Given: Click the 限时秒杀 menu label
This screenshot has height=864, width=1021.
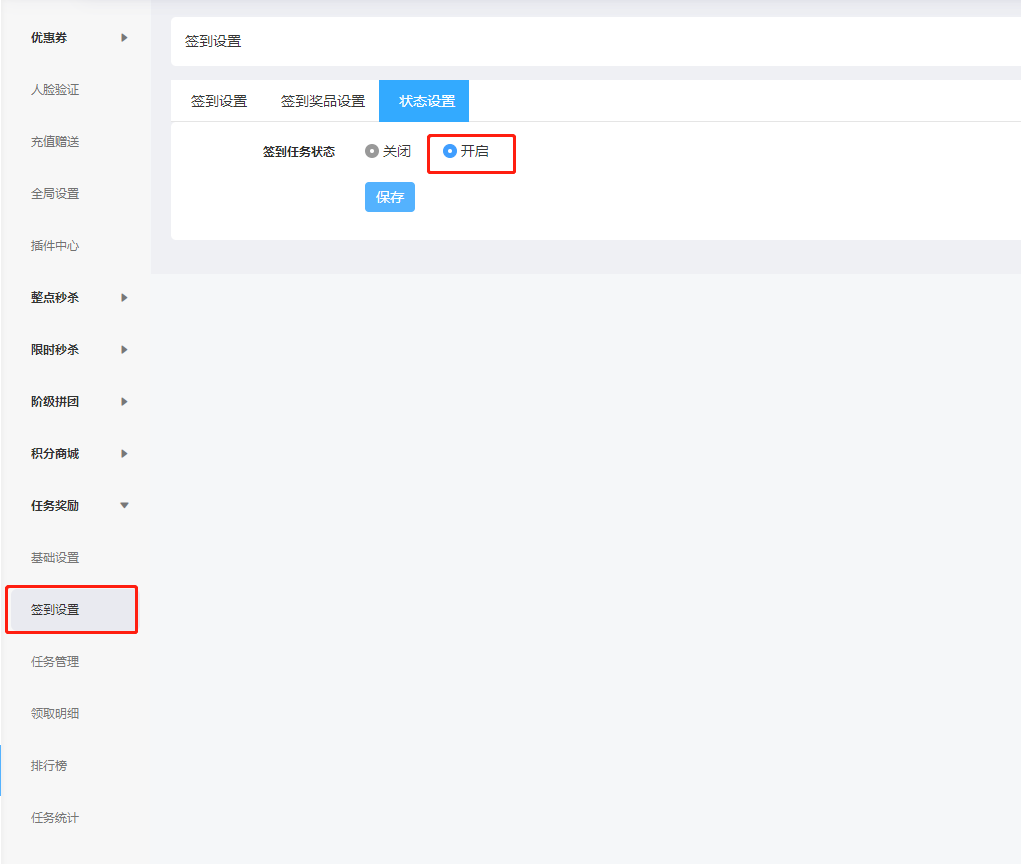Looking at the screenshot, I should (55, 350).
